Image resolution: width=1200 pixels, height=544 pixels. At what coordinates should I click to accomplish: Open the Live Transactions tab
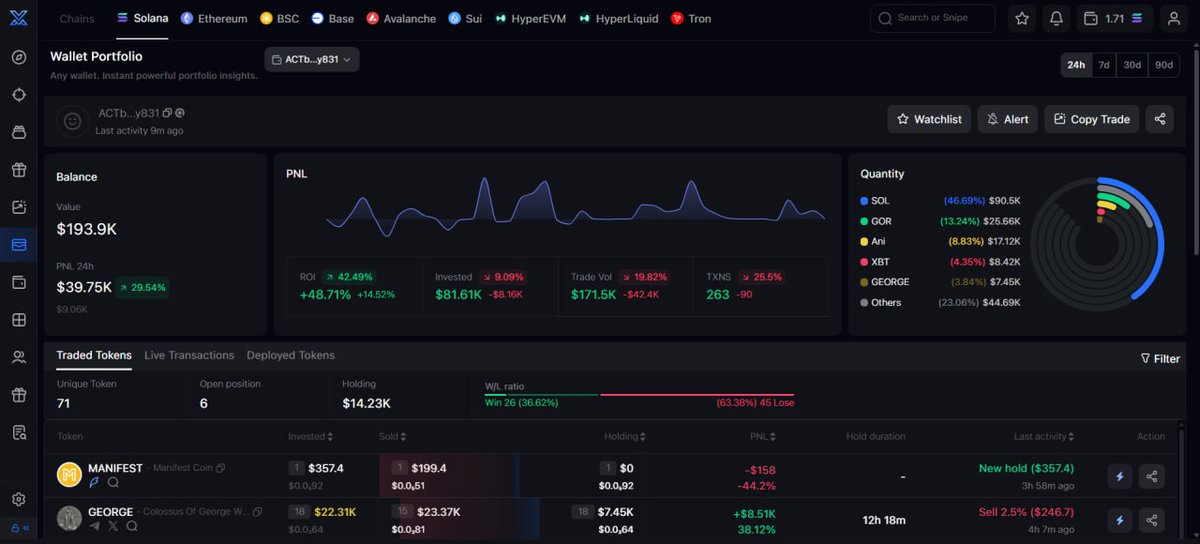point(189,355)
